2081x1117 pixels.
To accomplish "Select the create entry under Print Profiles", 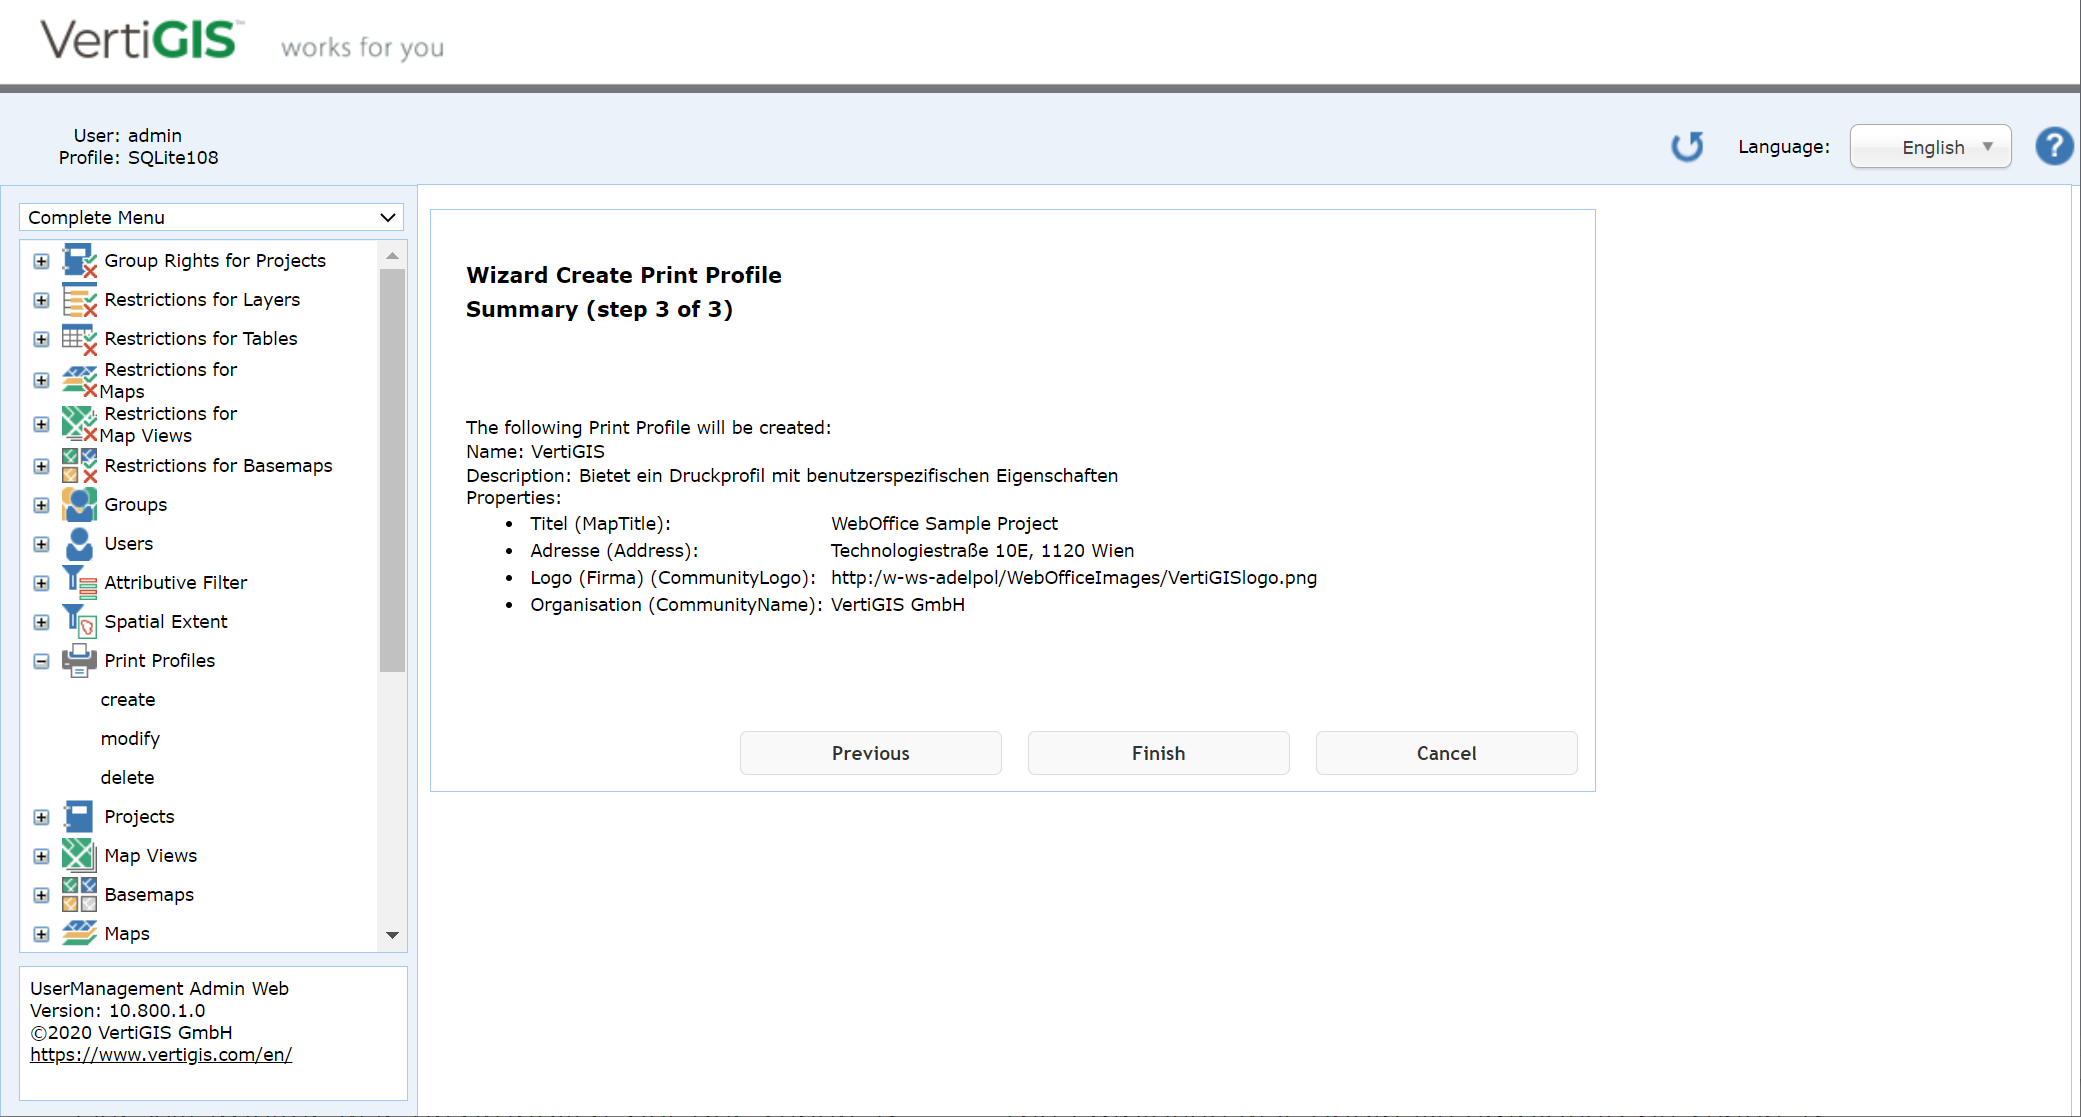I will [128, 699].
